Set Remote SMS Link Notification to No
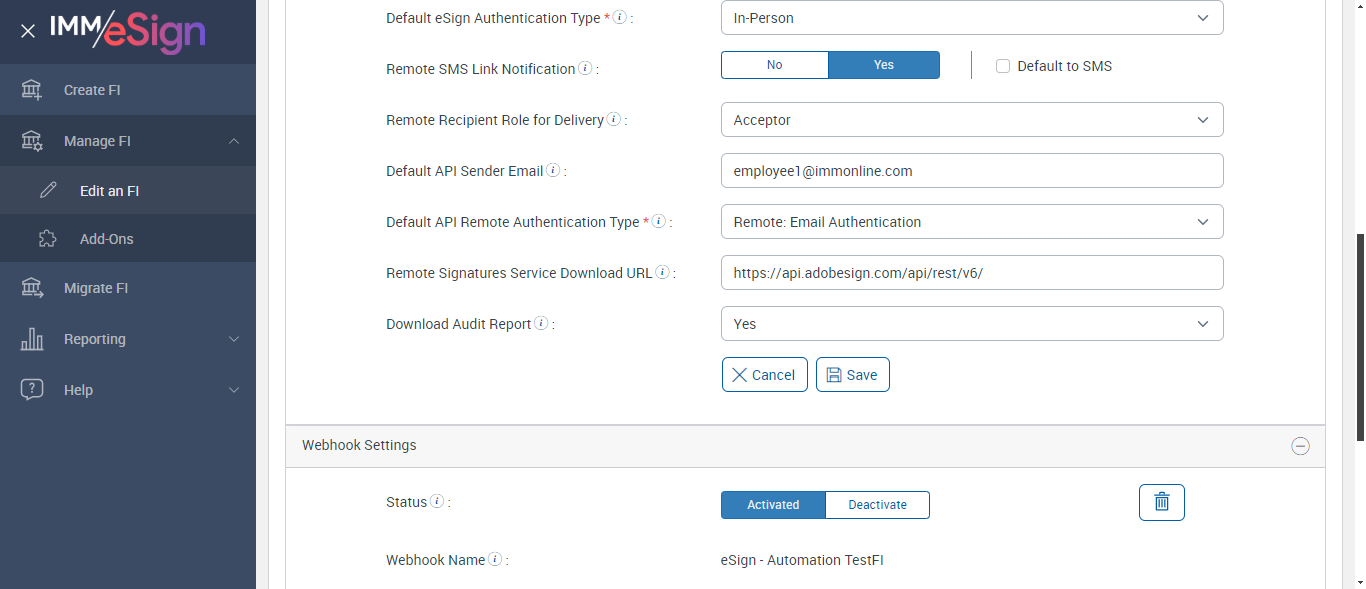 pos(775,65)
